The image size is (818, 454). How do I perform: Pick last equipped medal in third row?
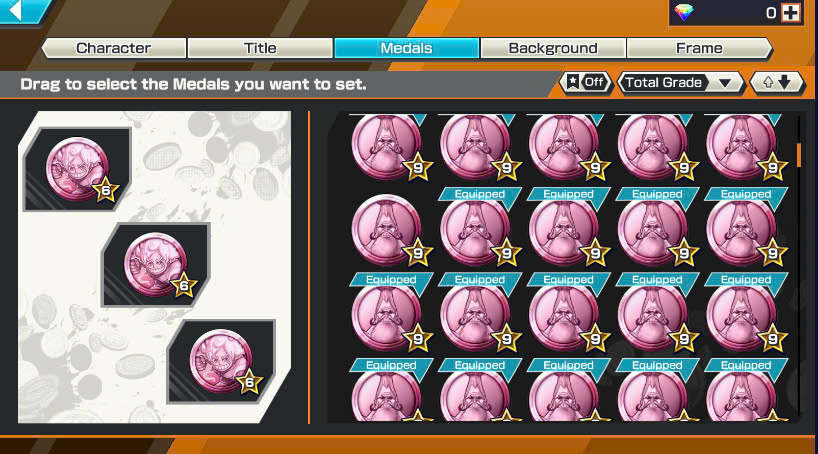tap(744, 312)
